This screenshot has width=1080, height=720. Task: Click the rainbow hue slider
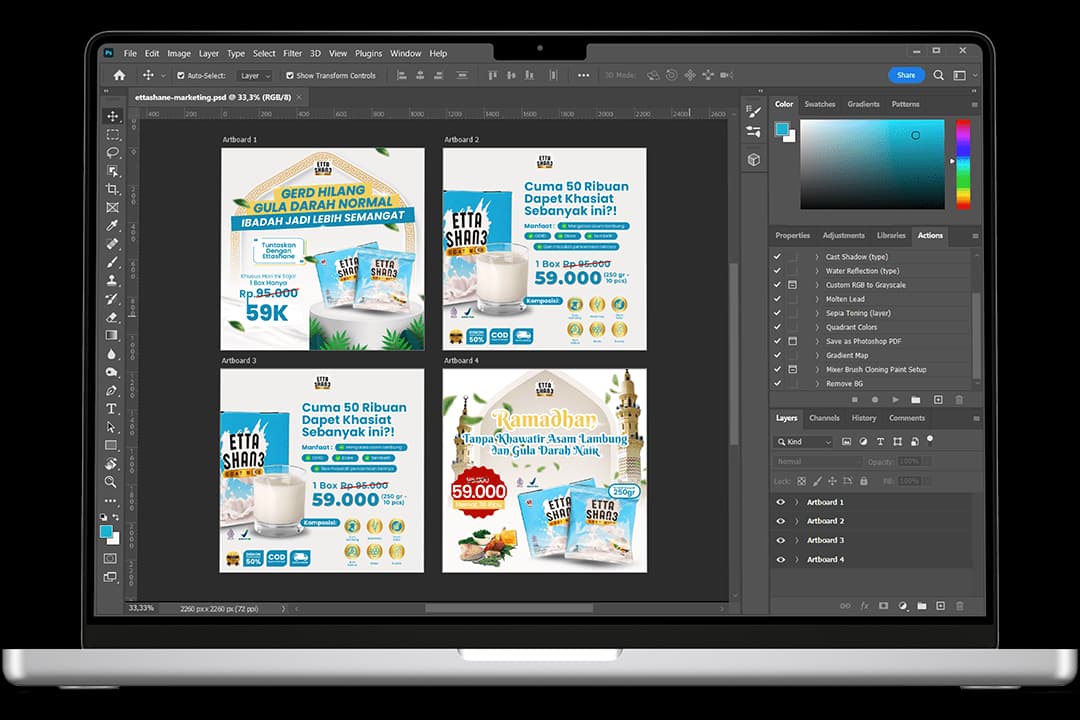(962, 164)
